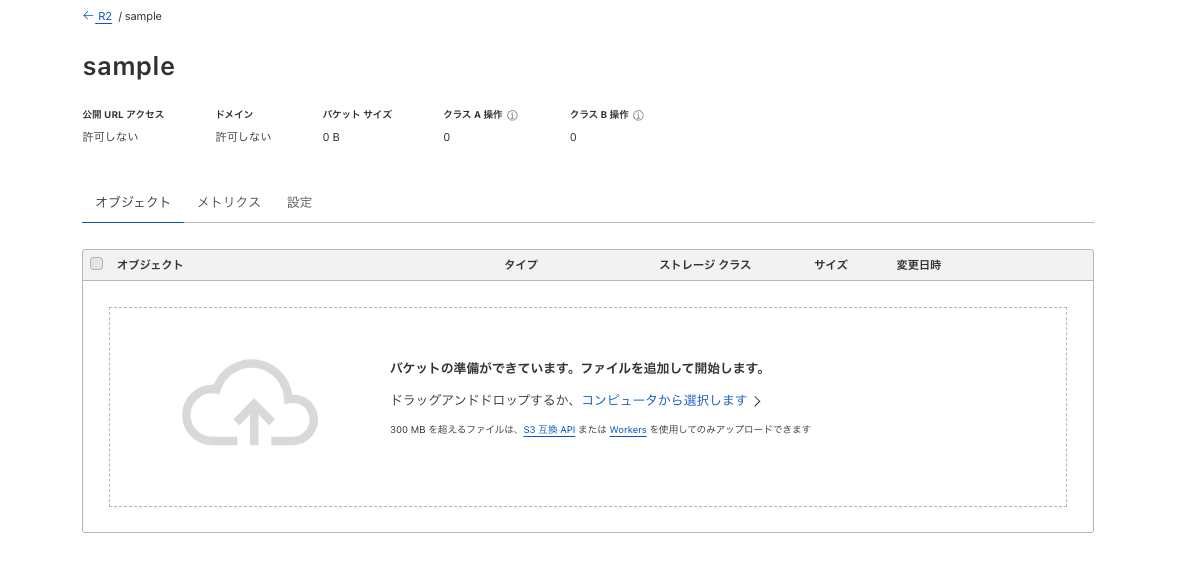The image size is (1201, 583).
Task: Click the 0 B bucket size value
Action: (x=331, y=137)
